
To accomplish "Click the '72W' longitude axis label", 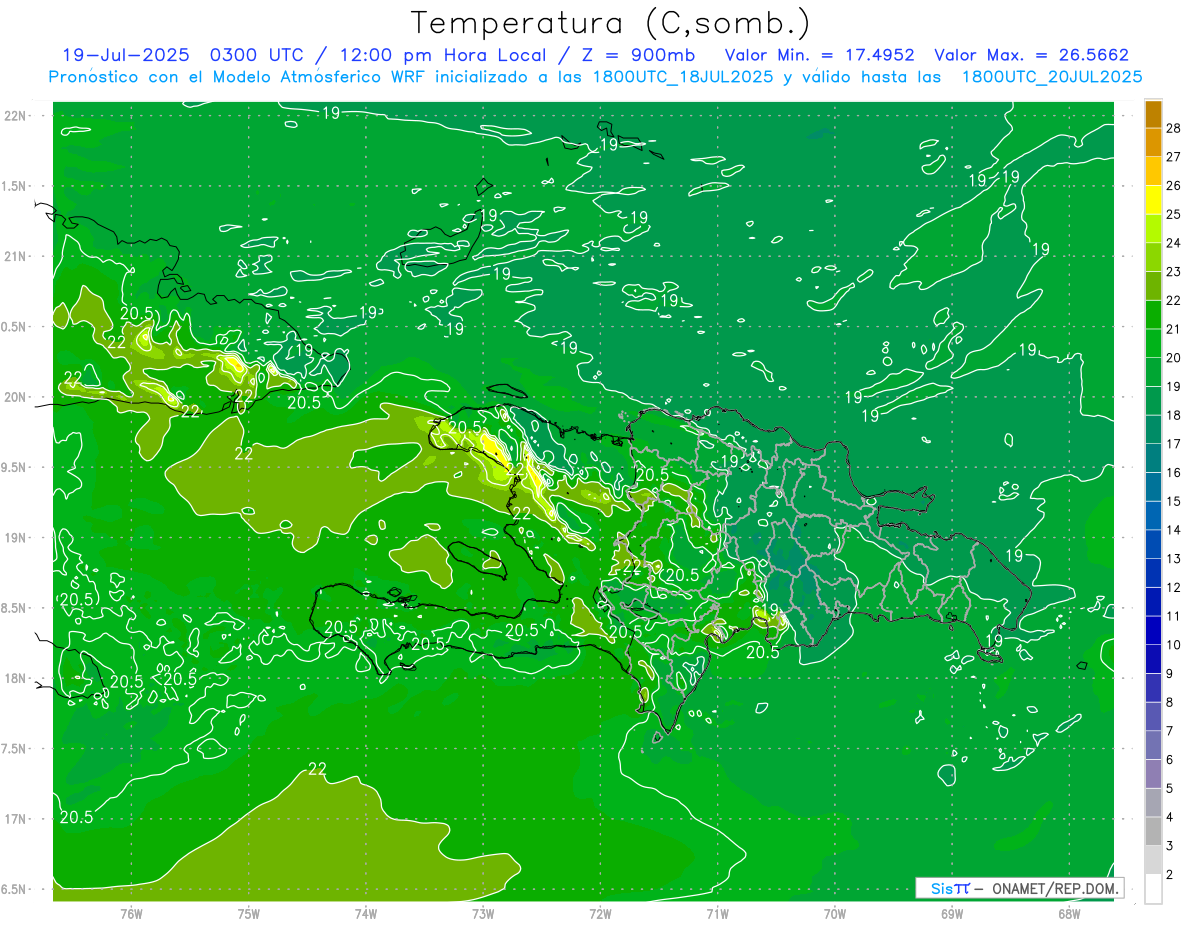I will (x=600, y=914).
